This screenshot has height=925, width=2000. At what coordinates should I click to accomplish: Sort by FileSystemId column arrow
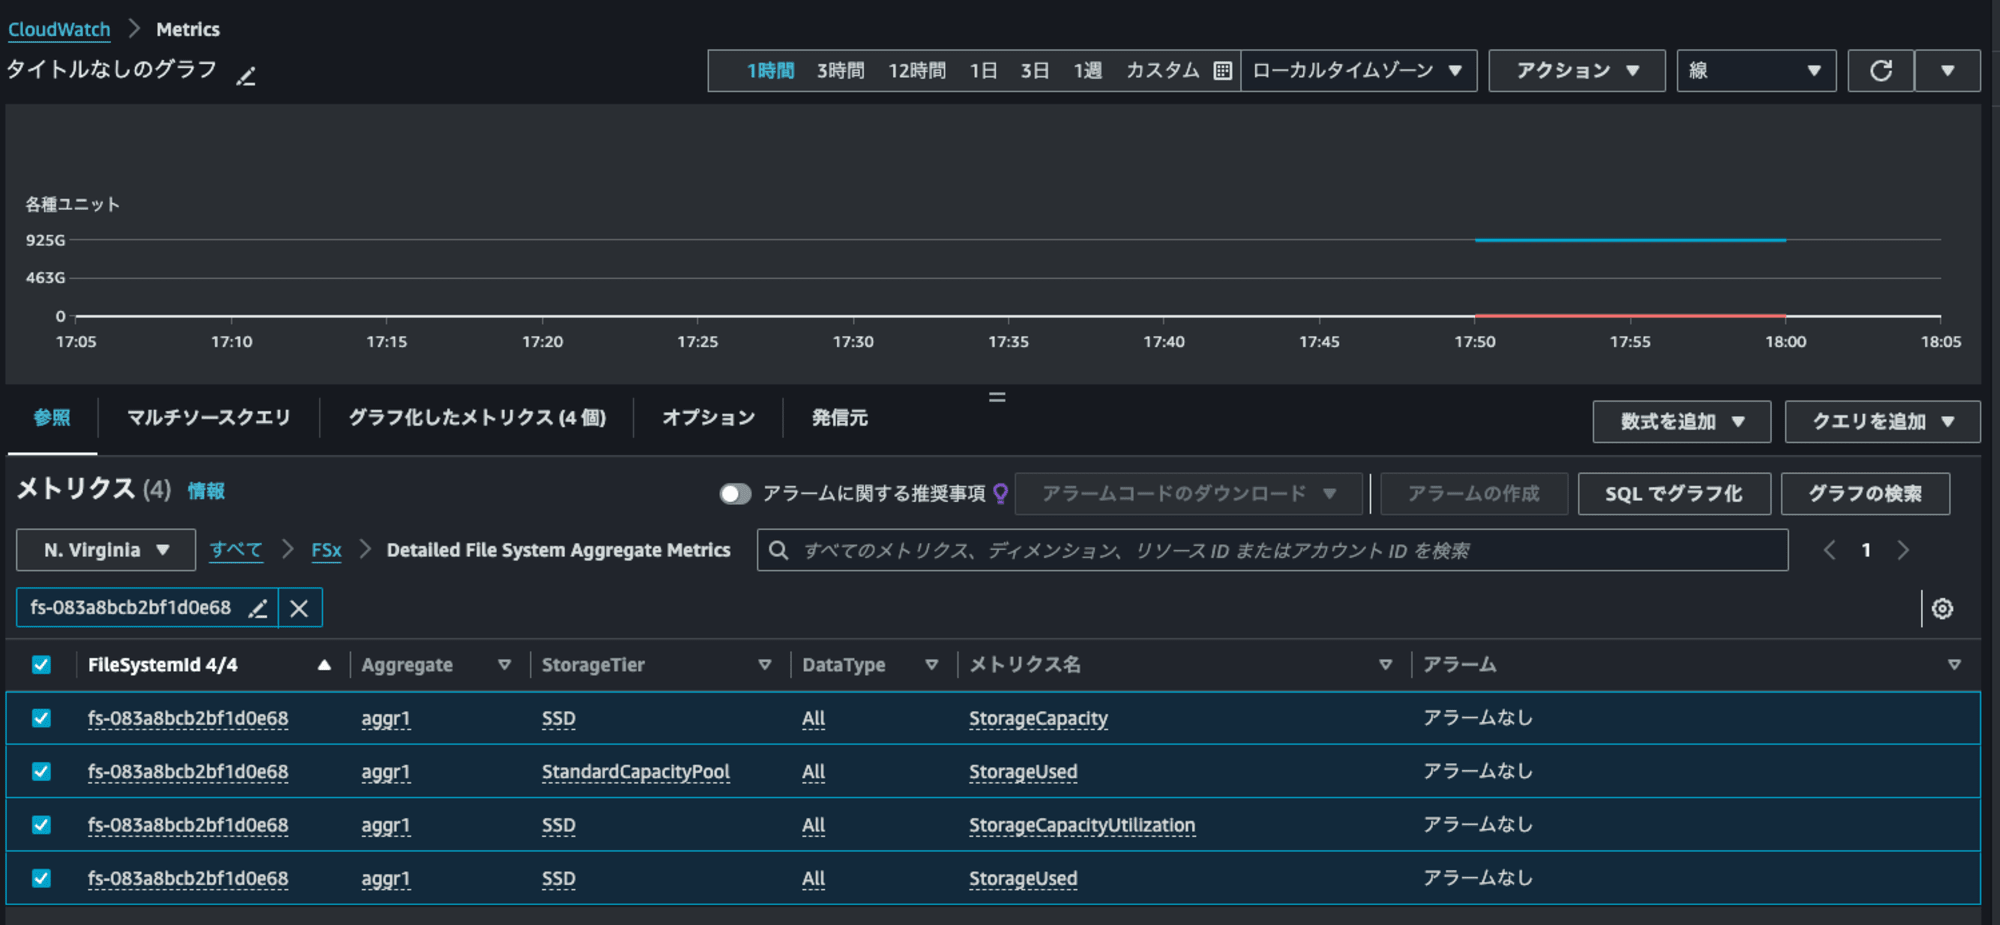[x=324, y=665]
